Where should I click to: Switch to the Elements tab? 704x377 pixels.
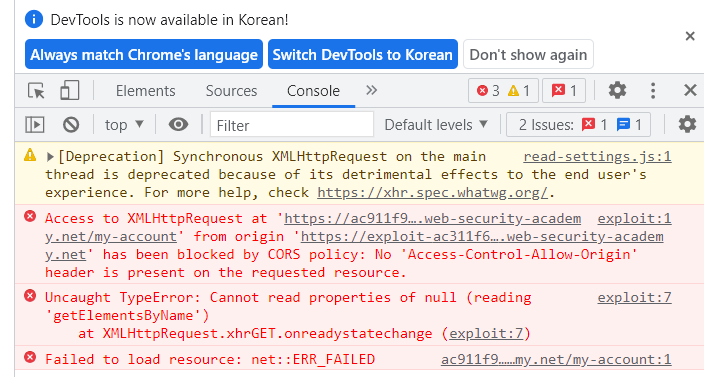(x=145, y=91)
